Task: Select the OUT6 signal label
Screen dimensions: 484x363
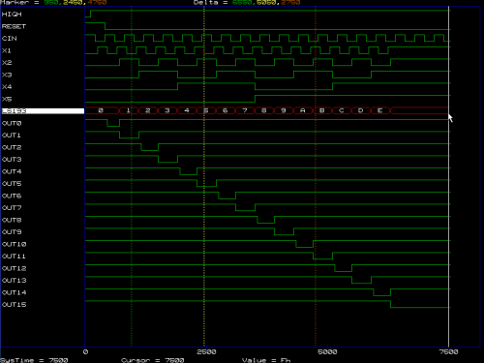Action: (12, 196)
